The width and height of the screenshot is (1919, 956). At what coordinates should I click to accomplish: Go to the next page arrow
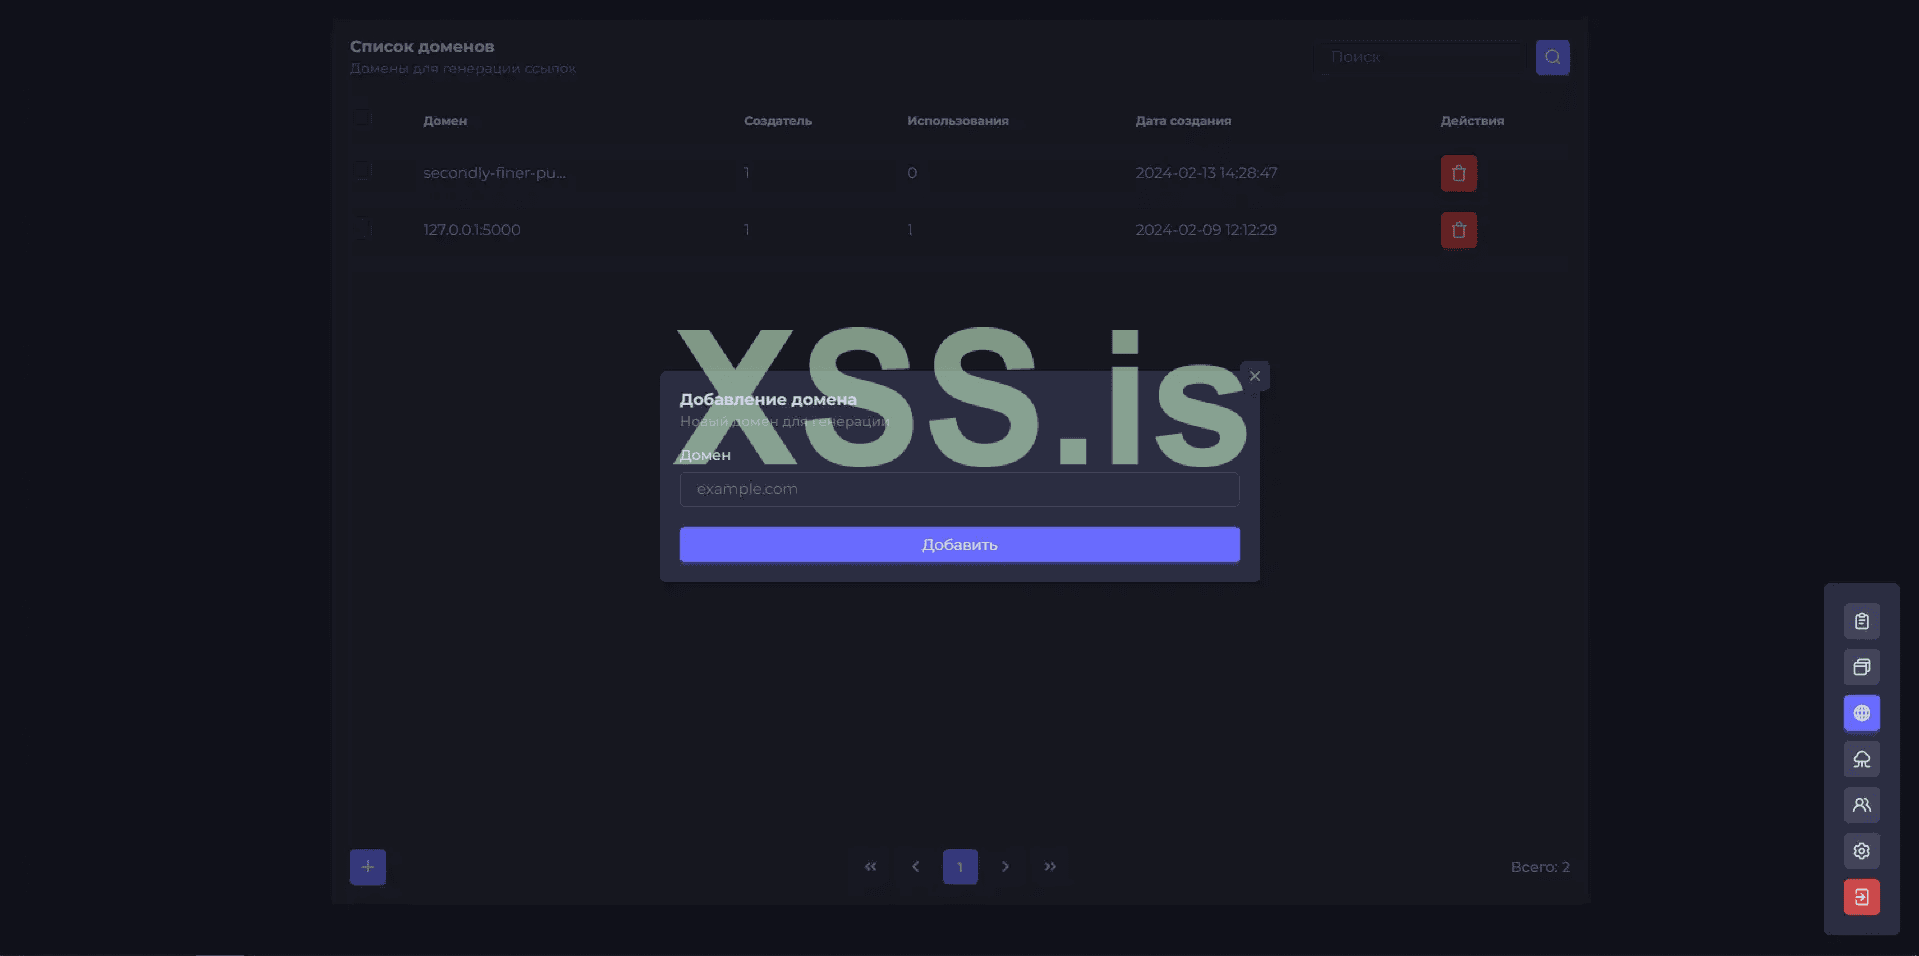tap(1005, 867)
